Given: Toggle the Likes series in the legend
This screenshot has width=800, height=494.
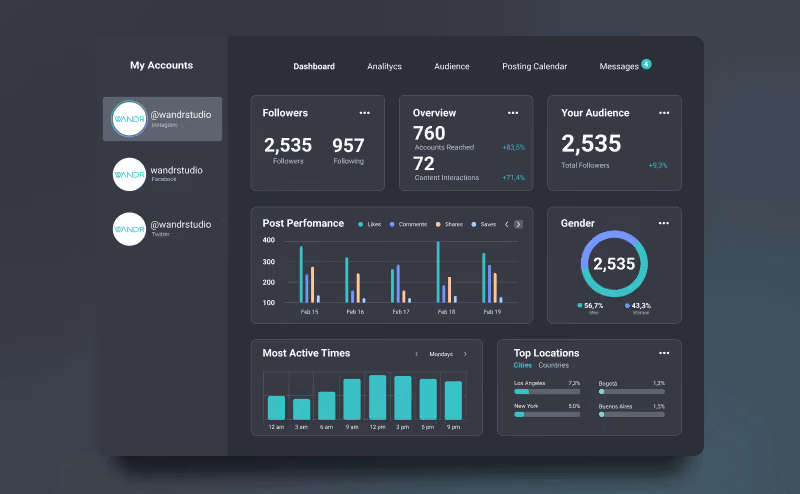Looking at the screenshot, I should 369,224.
